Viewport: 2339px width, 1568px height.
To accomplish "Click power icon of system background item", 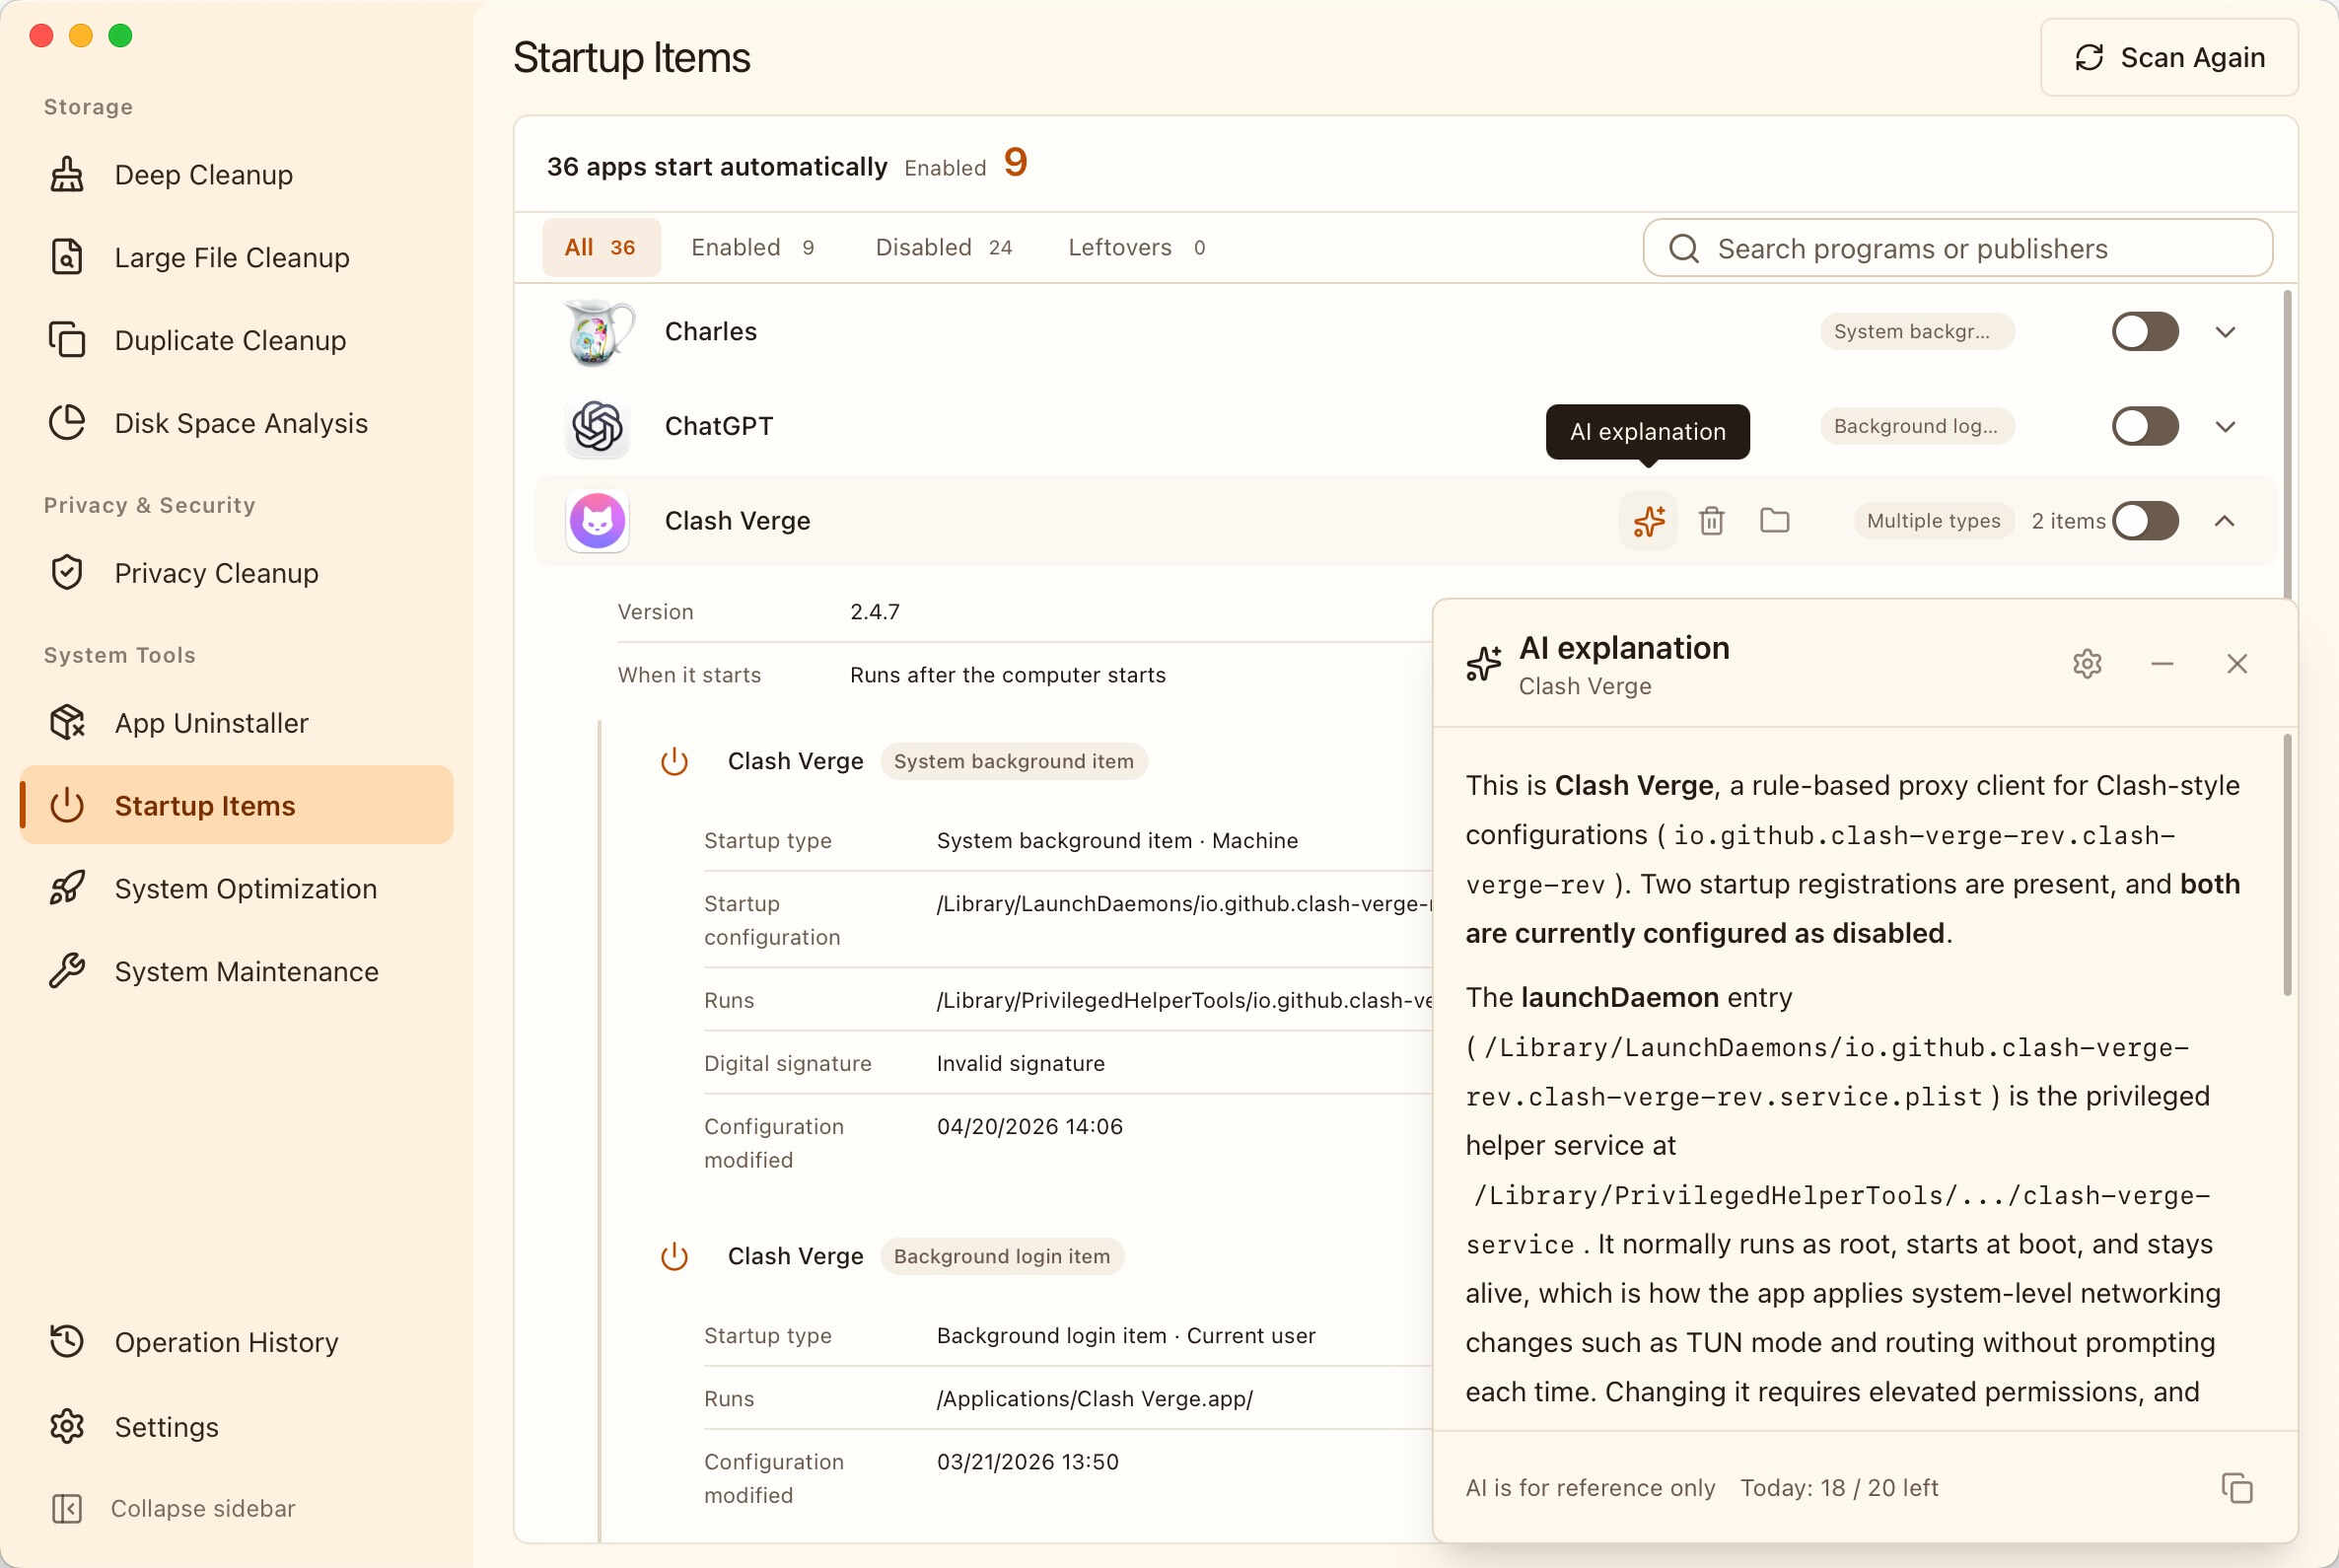I will [x=674, y=761].
